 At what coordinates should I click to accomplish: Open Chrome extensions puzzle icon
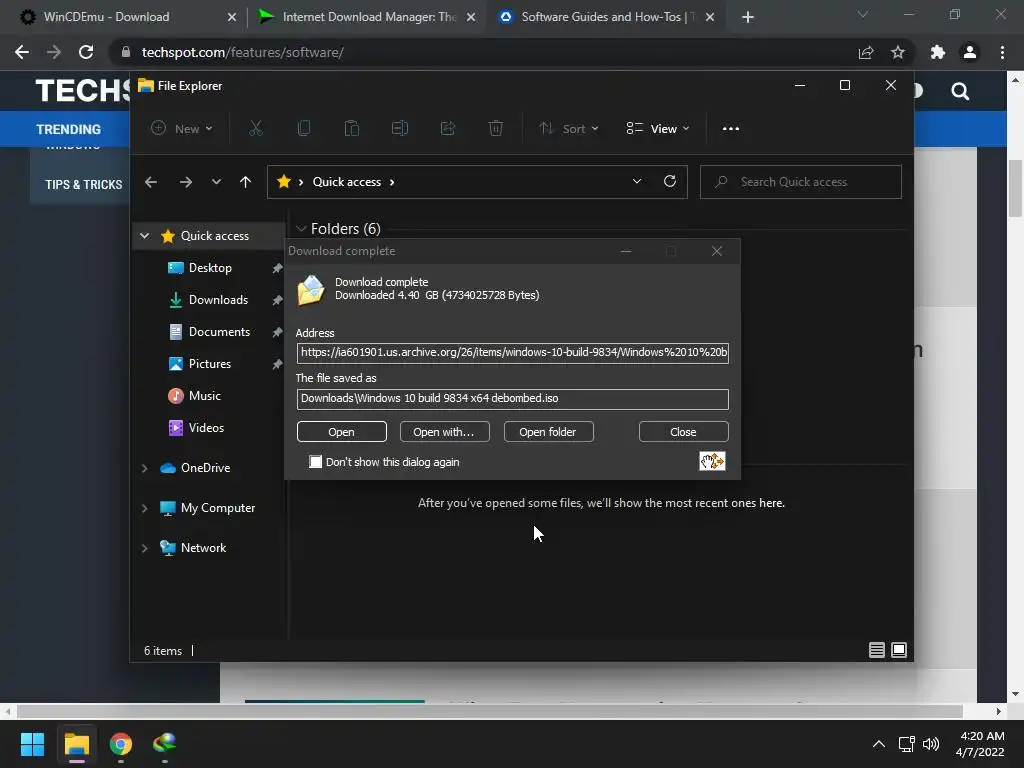point(938,52)
